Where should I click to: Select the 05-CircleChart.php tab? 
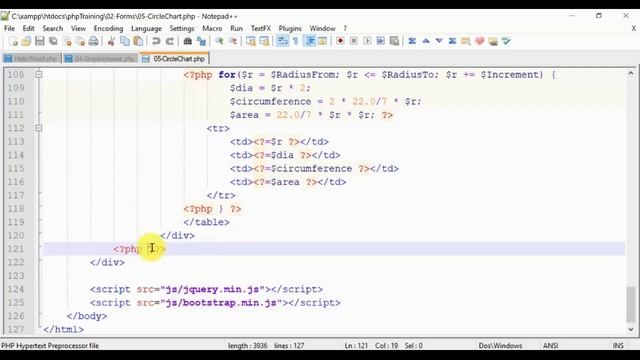tap(174, 59)
